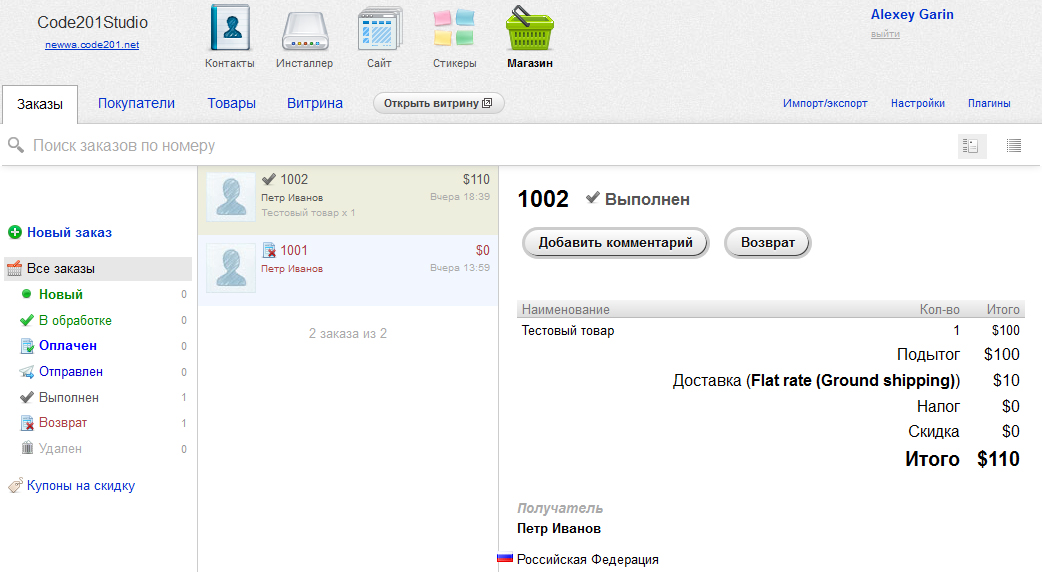Filter orders by Shipped status

[x=70, y=372]
